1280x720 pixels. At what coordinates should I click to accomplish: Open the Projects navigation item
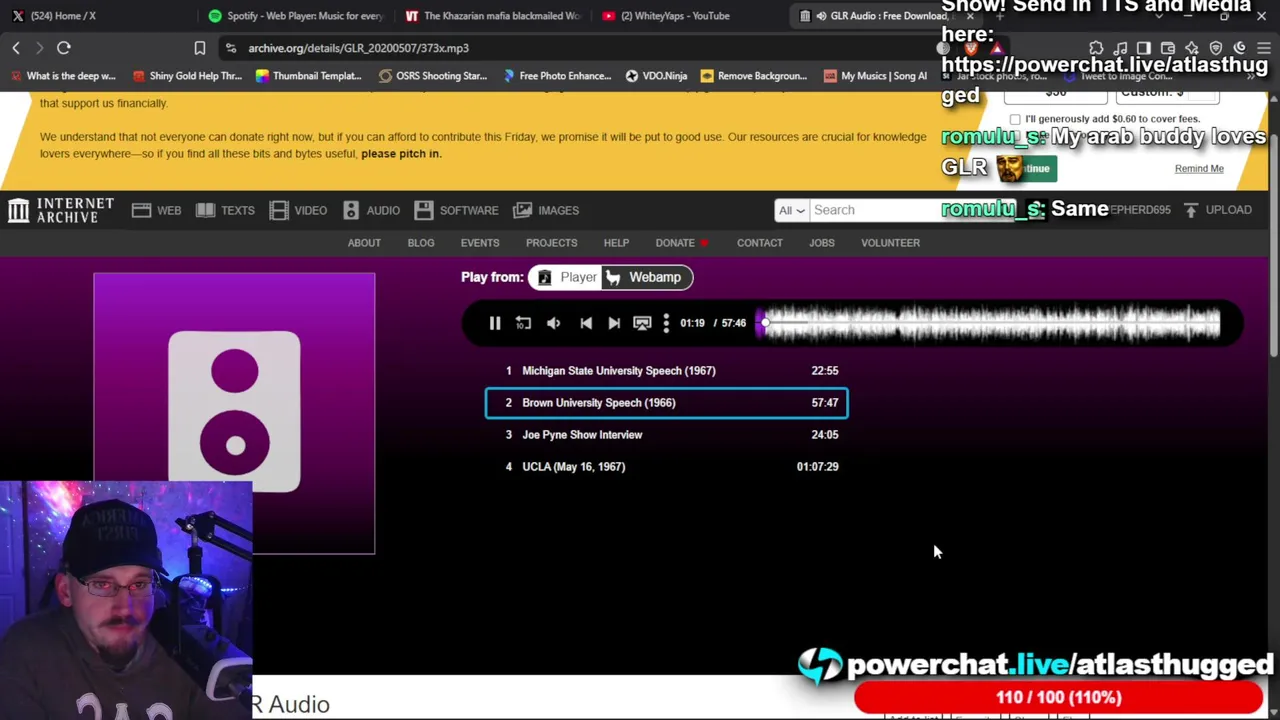(x=552, y=243)
